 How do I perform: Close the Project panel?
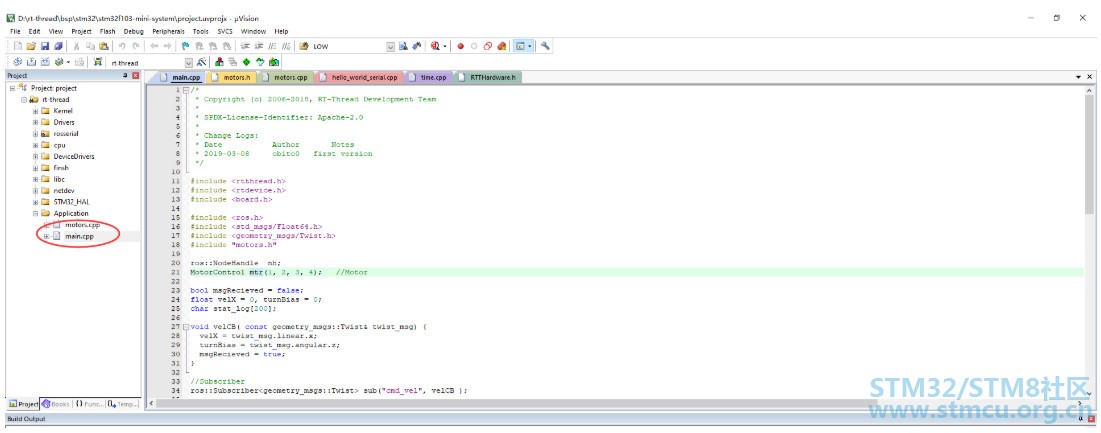click(136, 75)
